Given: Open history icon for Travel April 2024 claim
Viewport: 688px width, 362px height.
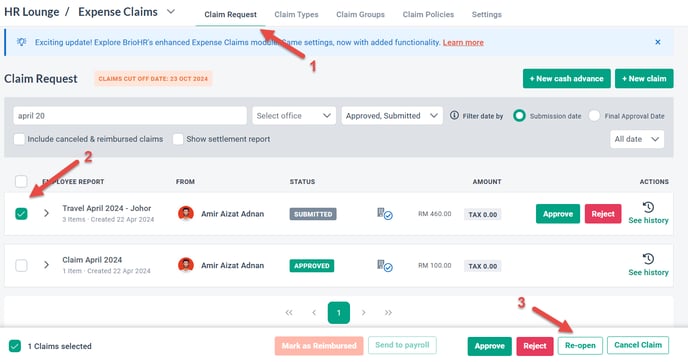Looking at the screenshot, I should click(648, 207).
